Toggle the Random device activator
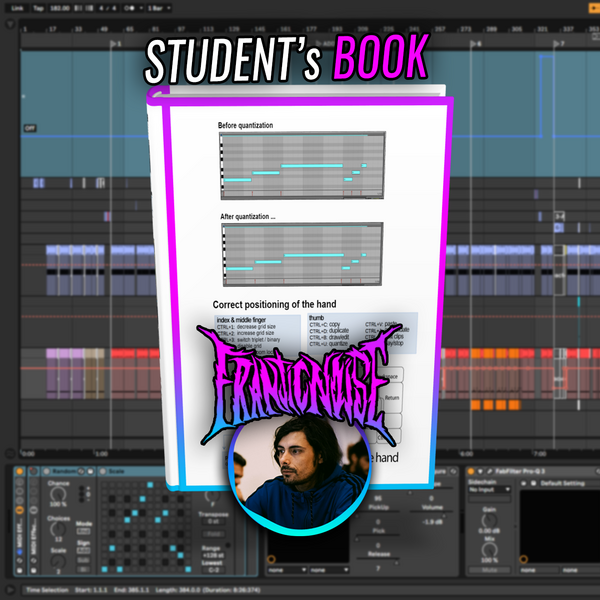 click(x=46, y=471)
